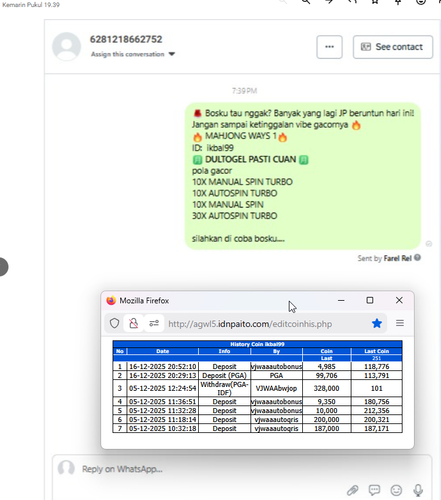441x500 pixels.
Task: Open the three-dots conversation options button
Action: (x=329, y=47)
